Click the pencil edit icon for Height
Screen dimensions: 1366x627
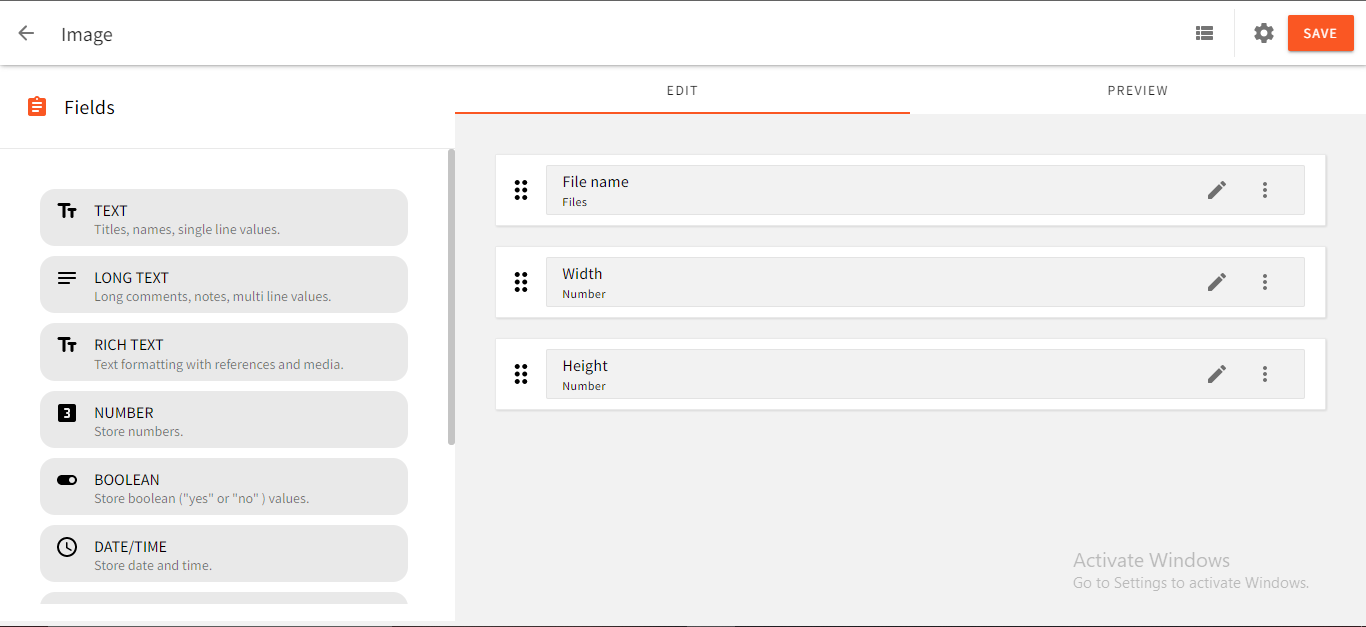(1216, 374)
